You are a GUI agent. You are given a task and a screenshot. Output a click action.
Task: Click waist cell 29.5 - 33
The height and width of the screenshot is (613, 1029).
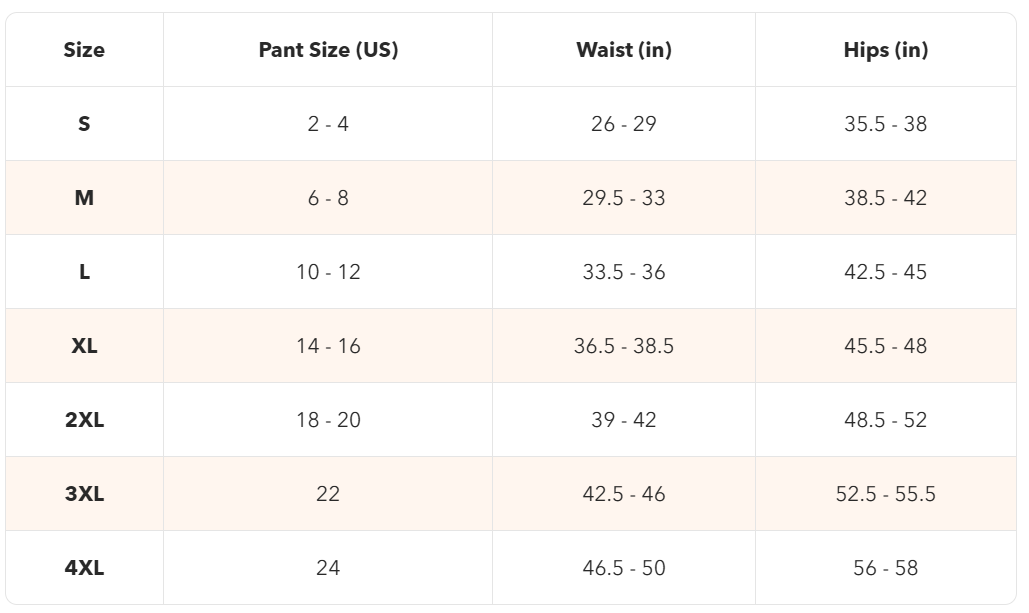tap(624, 198)
